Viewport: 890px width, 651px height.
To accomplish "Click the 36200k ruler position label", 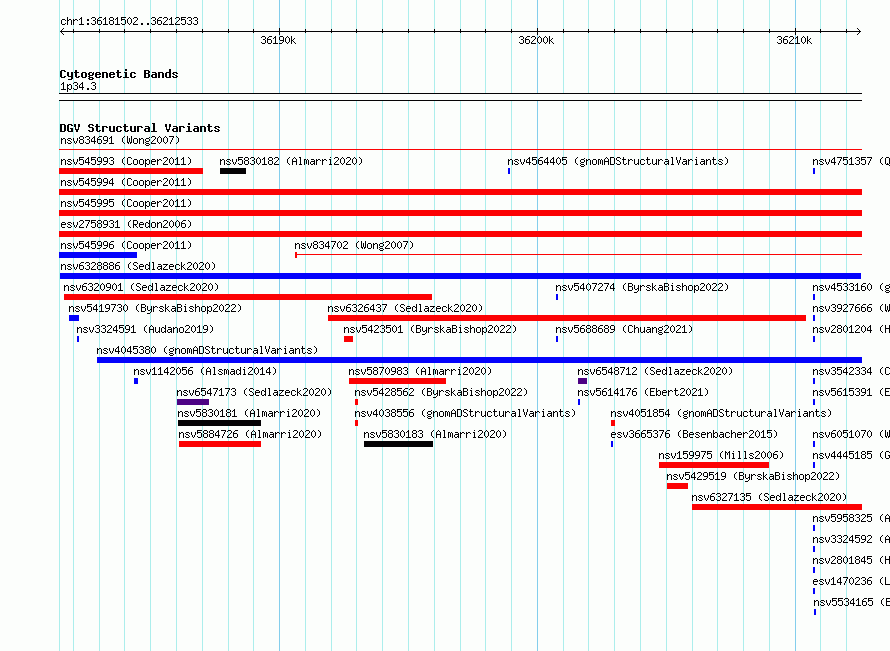I will (536, 40).
